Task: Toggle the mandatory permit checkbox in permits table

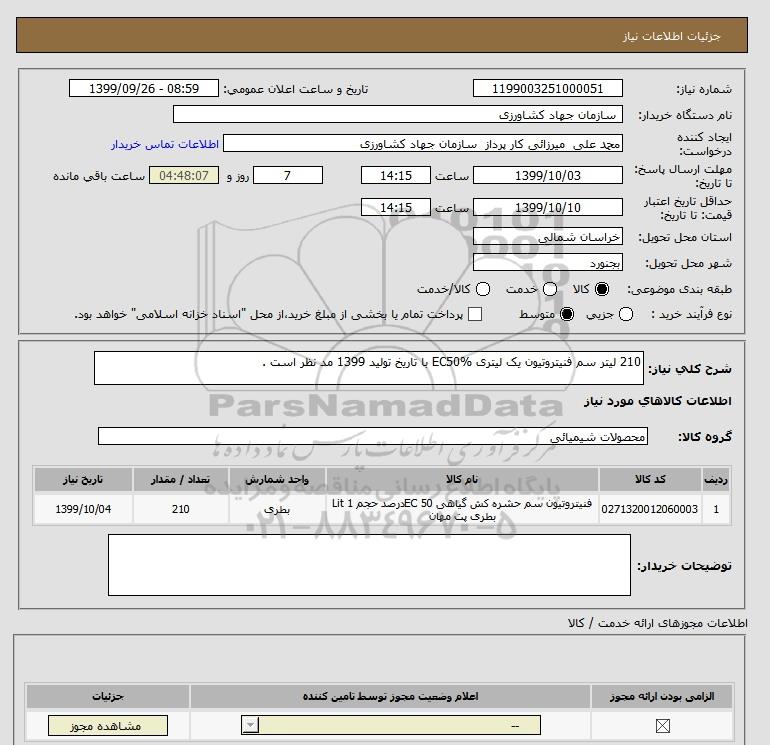Action: click(661, 727)
